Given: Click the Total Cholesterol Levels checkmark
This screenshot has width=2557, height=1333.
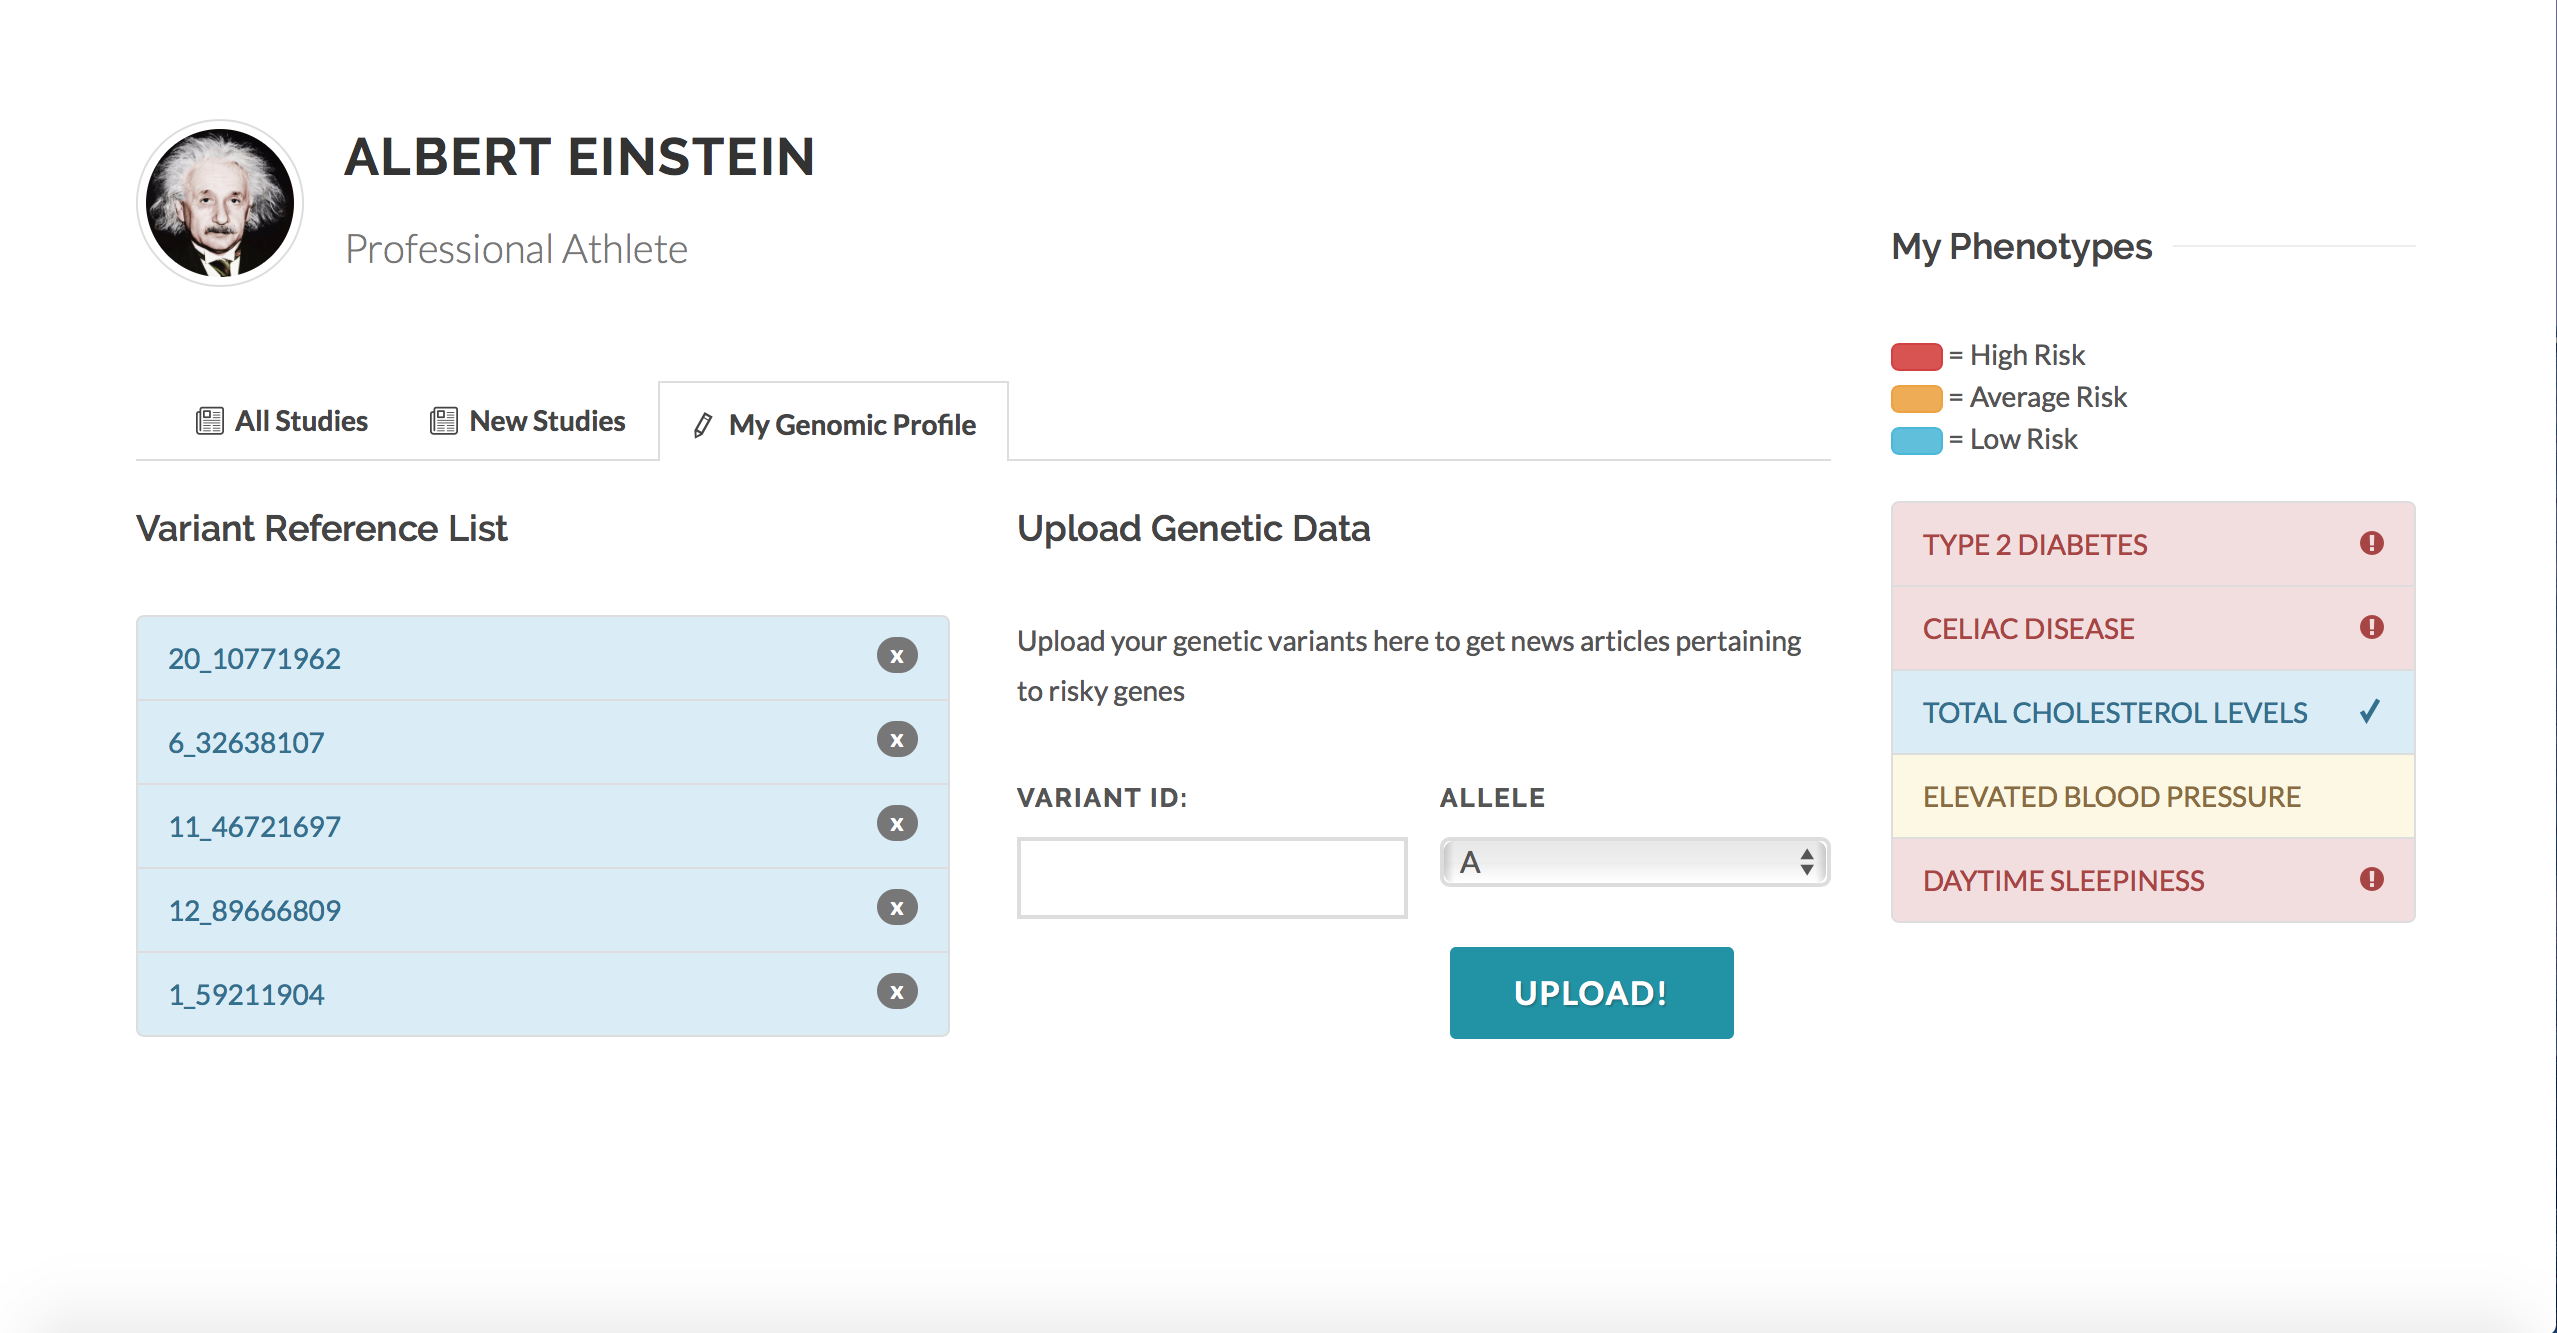Looking at the screenshot, I should 2369,711.
